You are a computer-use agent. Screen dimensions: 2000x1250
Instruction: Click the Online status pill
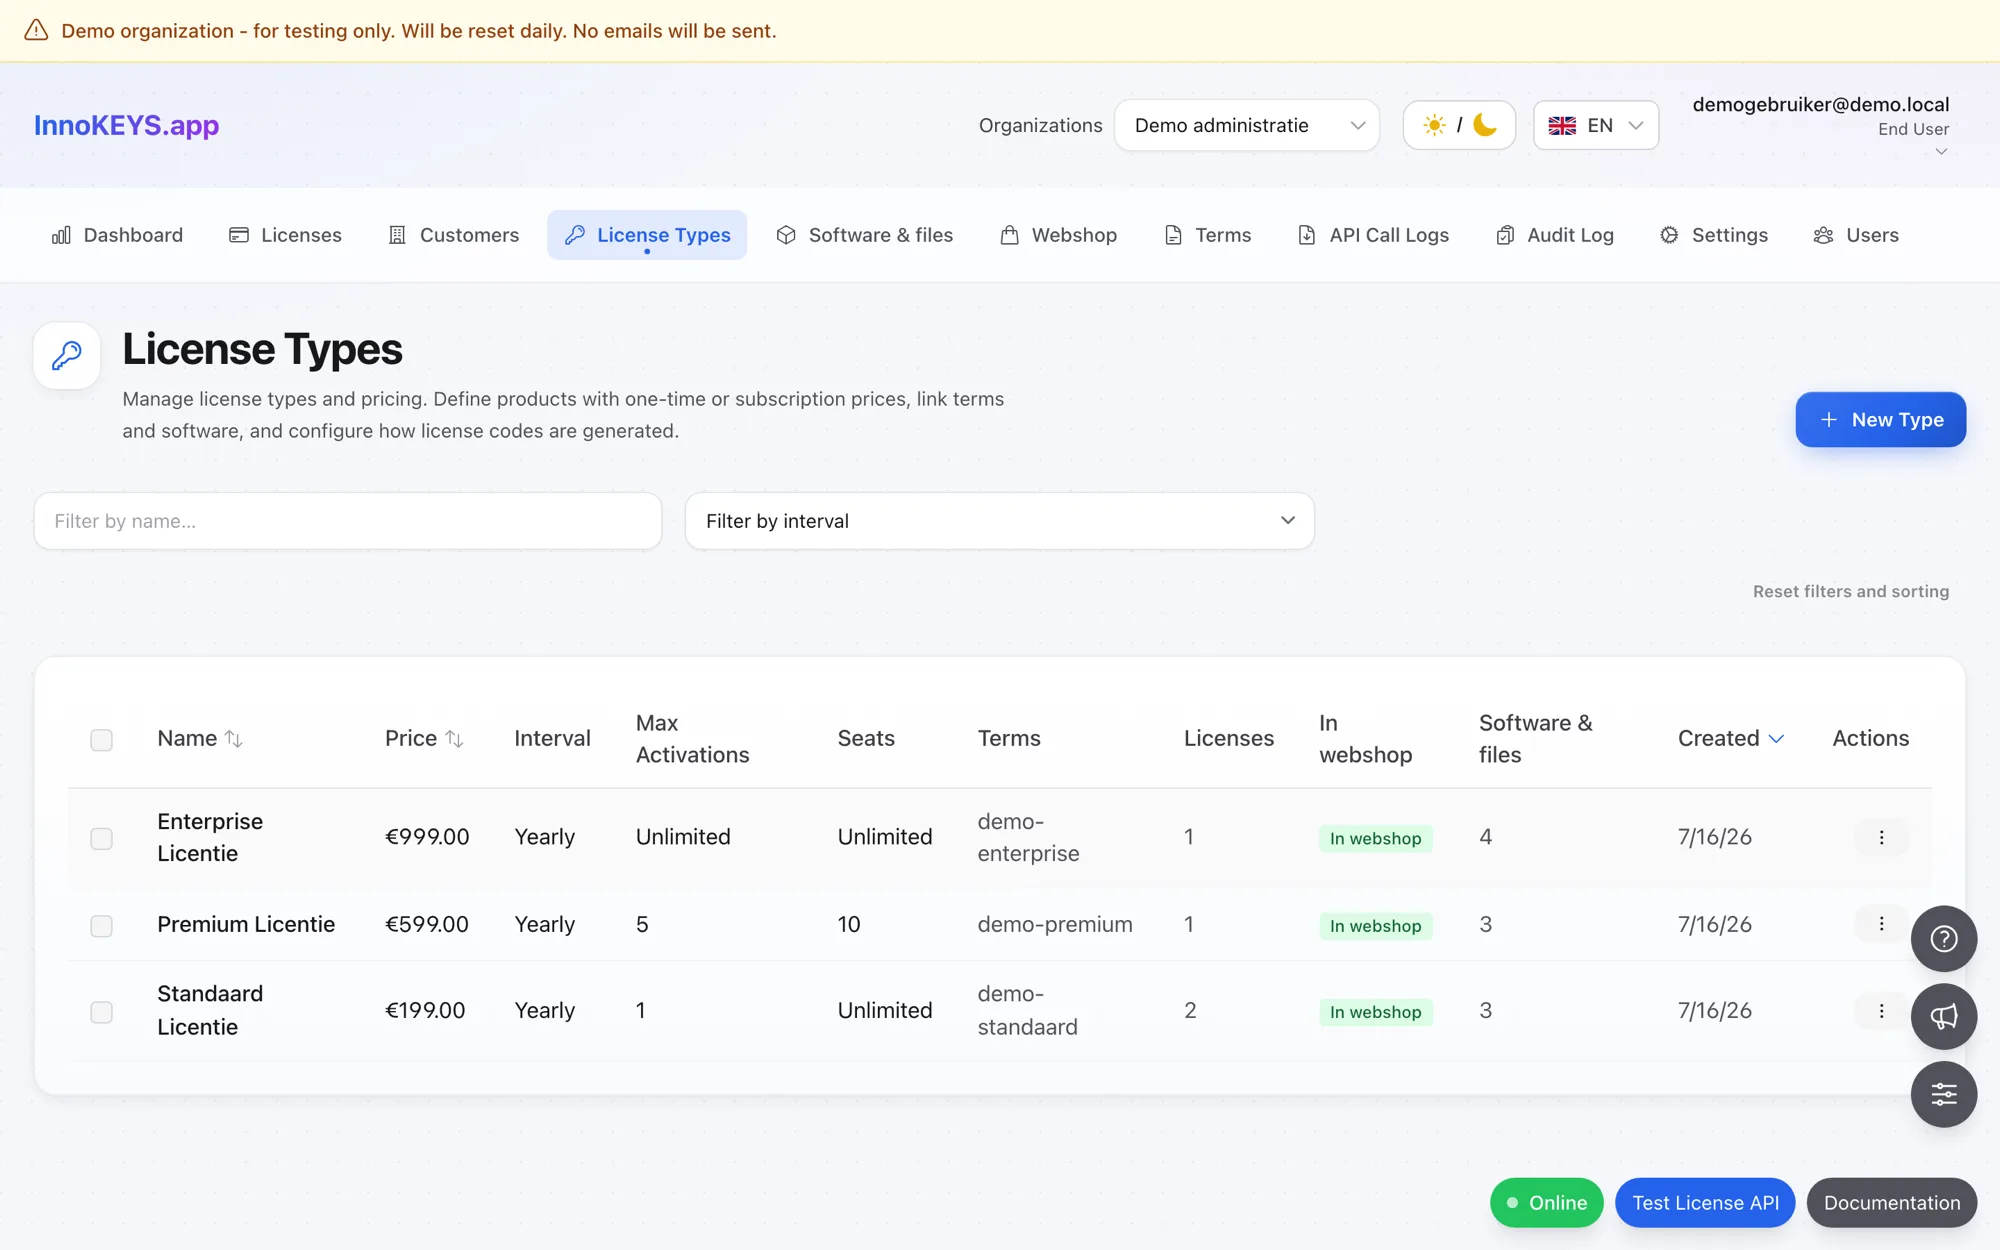point(1546,1203)
